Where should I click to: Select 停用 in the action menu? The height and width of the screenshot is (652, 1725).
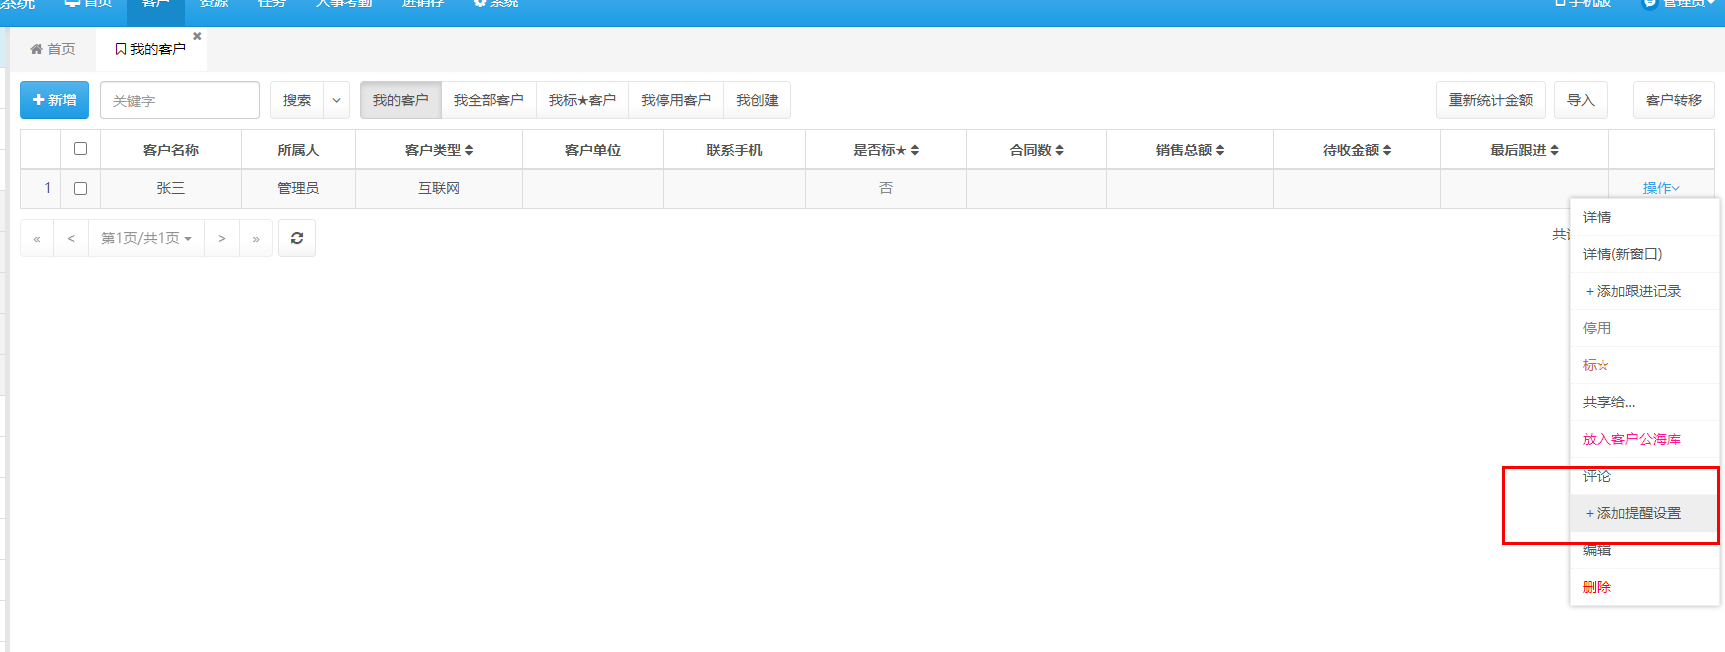click(1645, 328)
